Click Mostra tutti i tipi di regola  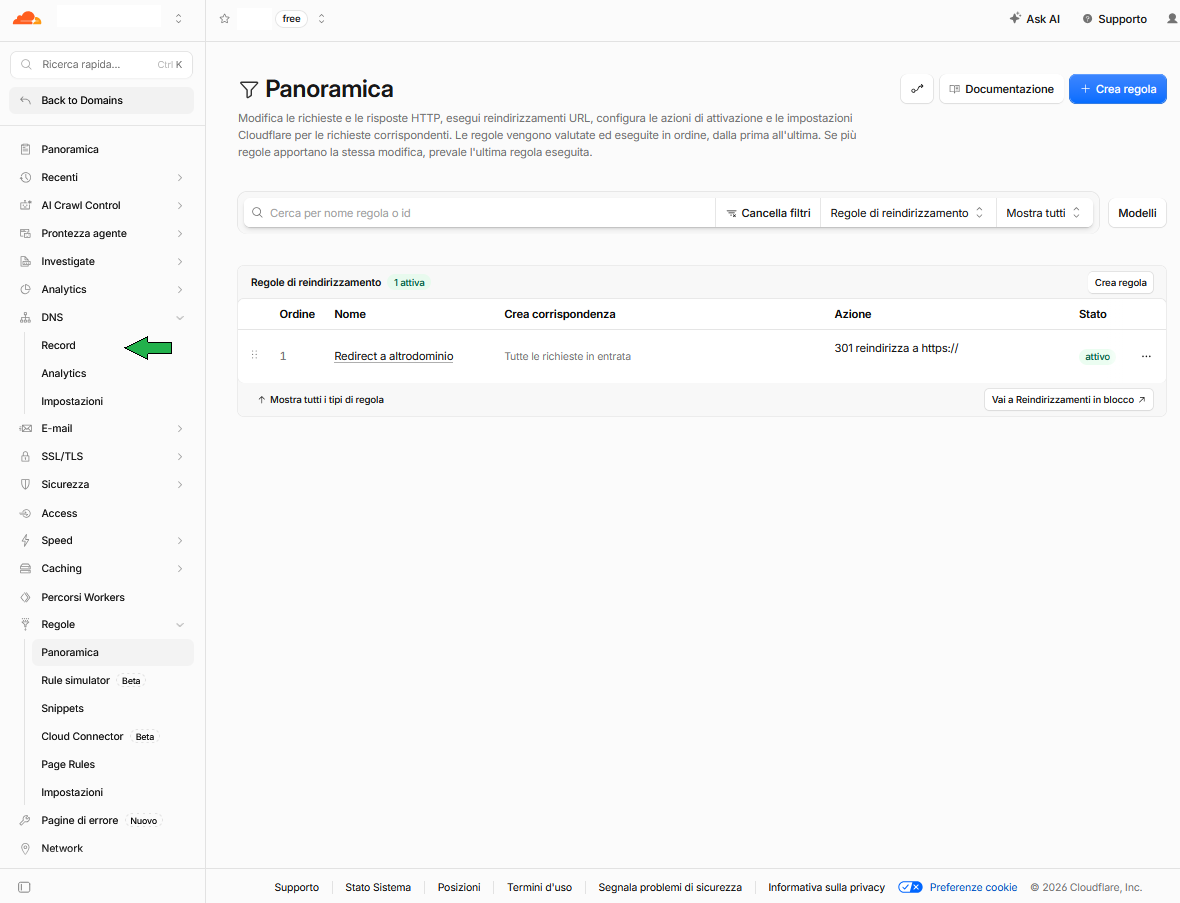pos(321,400)
